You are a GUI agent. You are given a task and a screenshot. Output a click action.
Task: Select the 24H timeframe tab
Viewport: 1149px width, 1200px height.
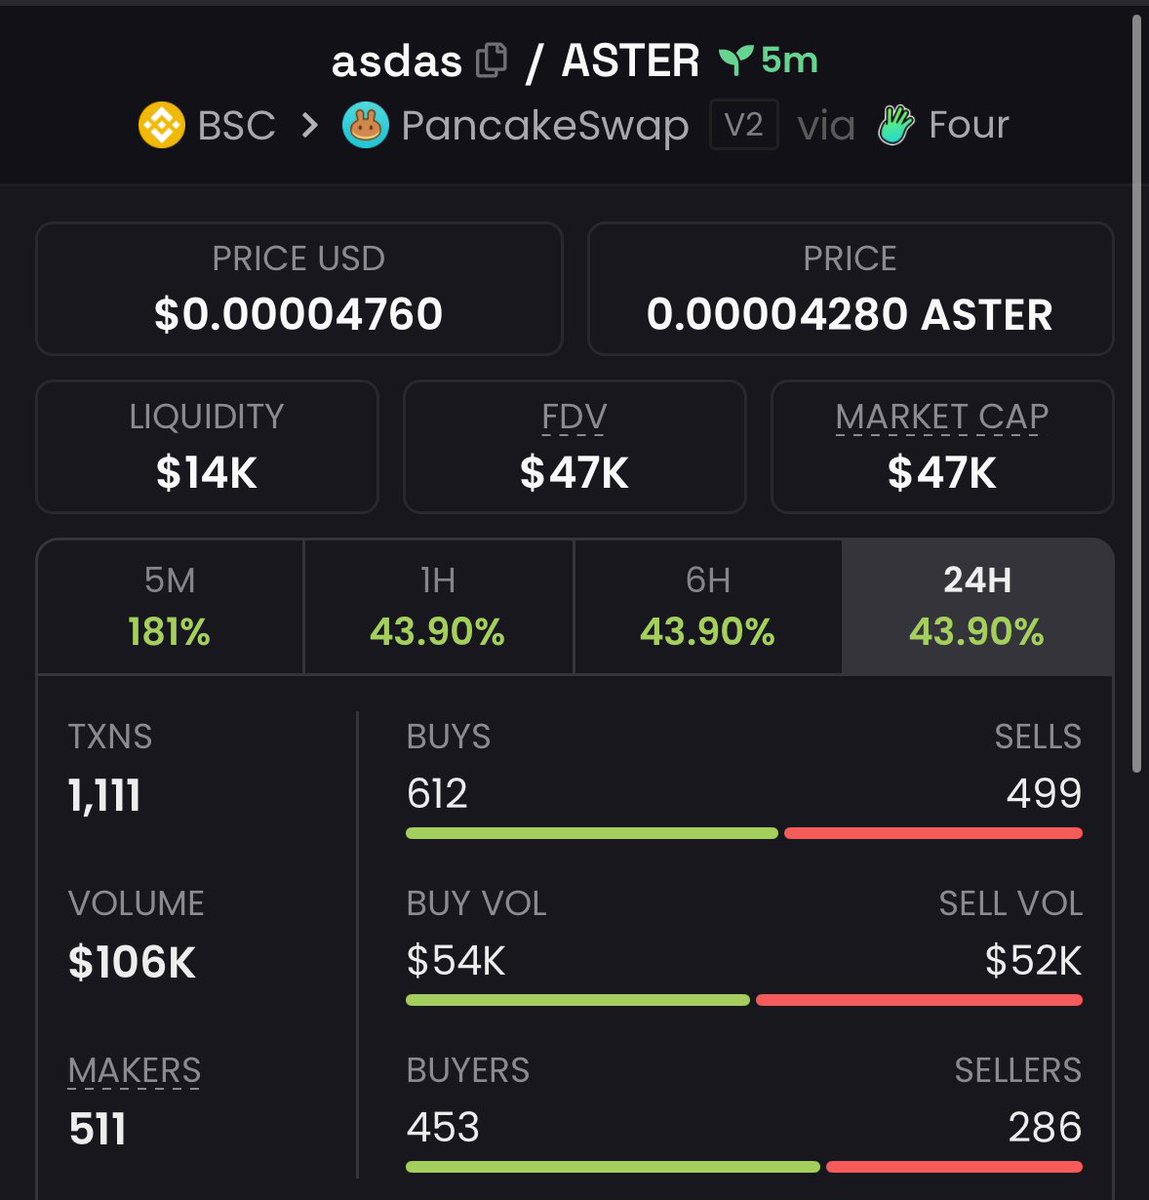(977, 607)
